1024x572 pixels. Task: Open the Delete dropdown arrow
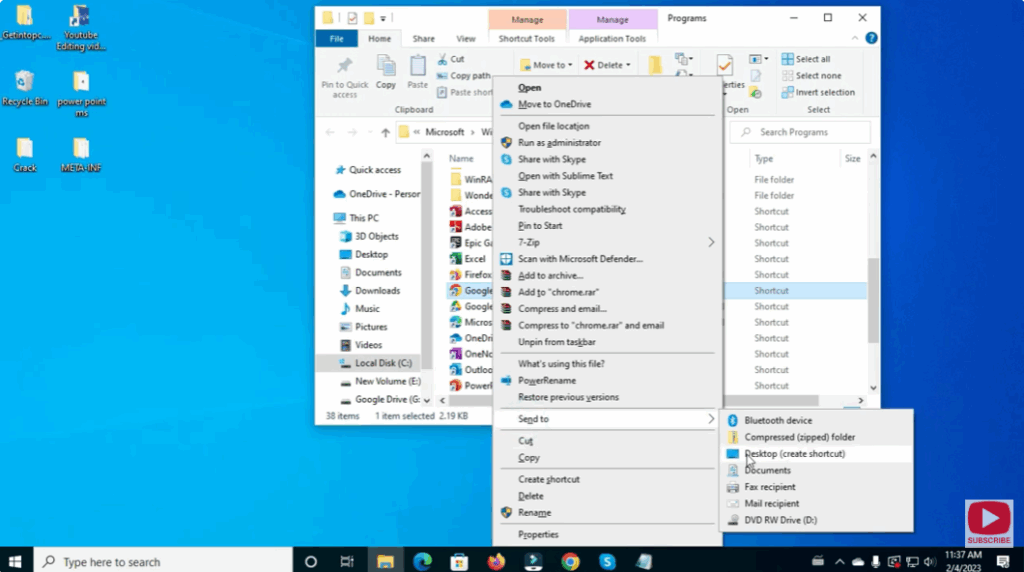click(628, 65)
